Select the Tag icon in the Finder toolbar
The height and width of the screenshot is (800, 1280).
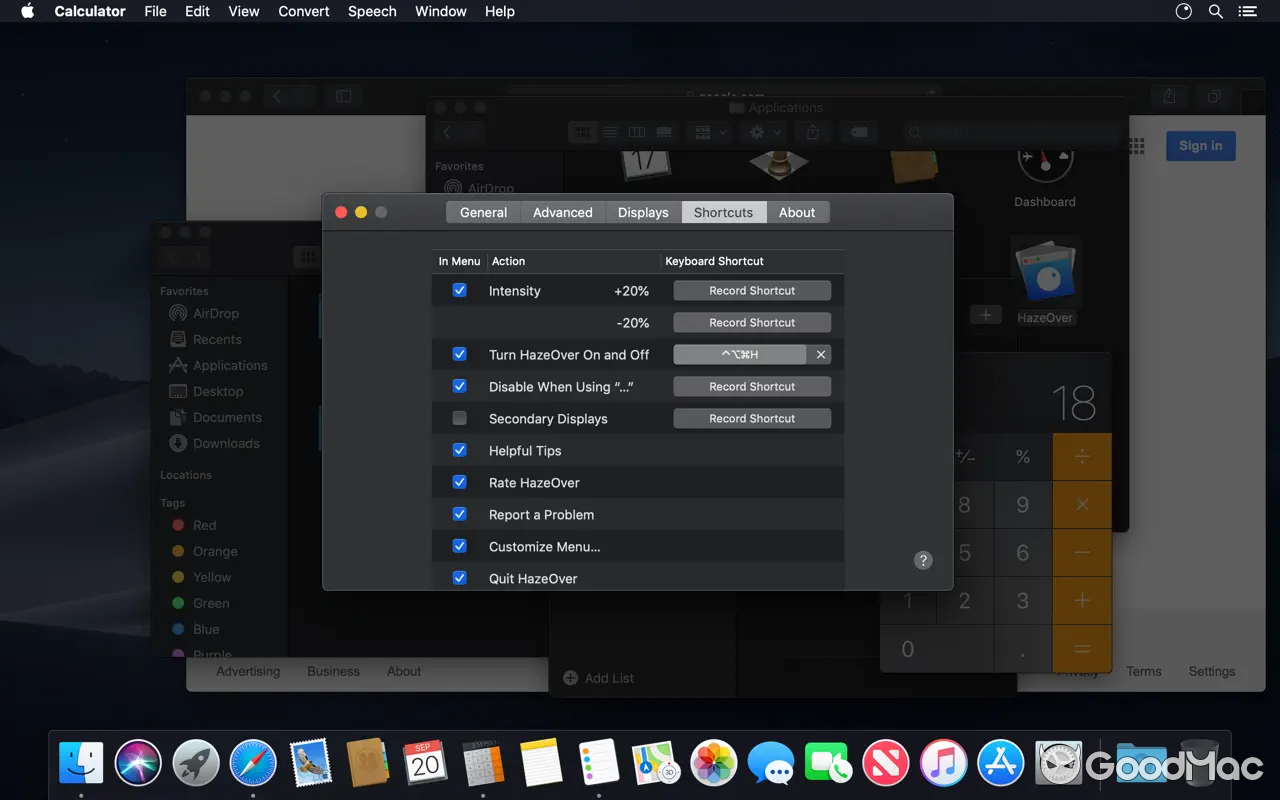coord(858,131)
